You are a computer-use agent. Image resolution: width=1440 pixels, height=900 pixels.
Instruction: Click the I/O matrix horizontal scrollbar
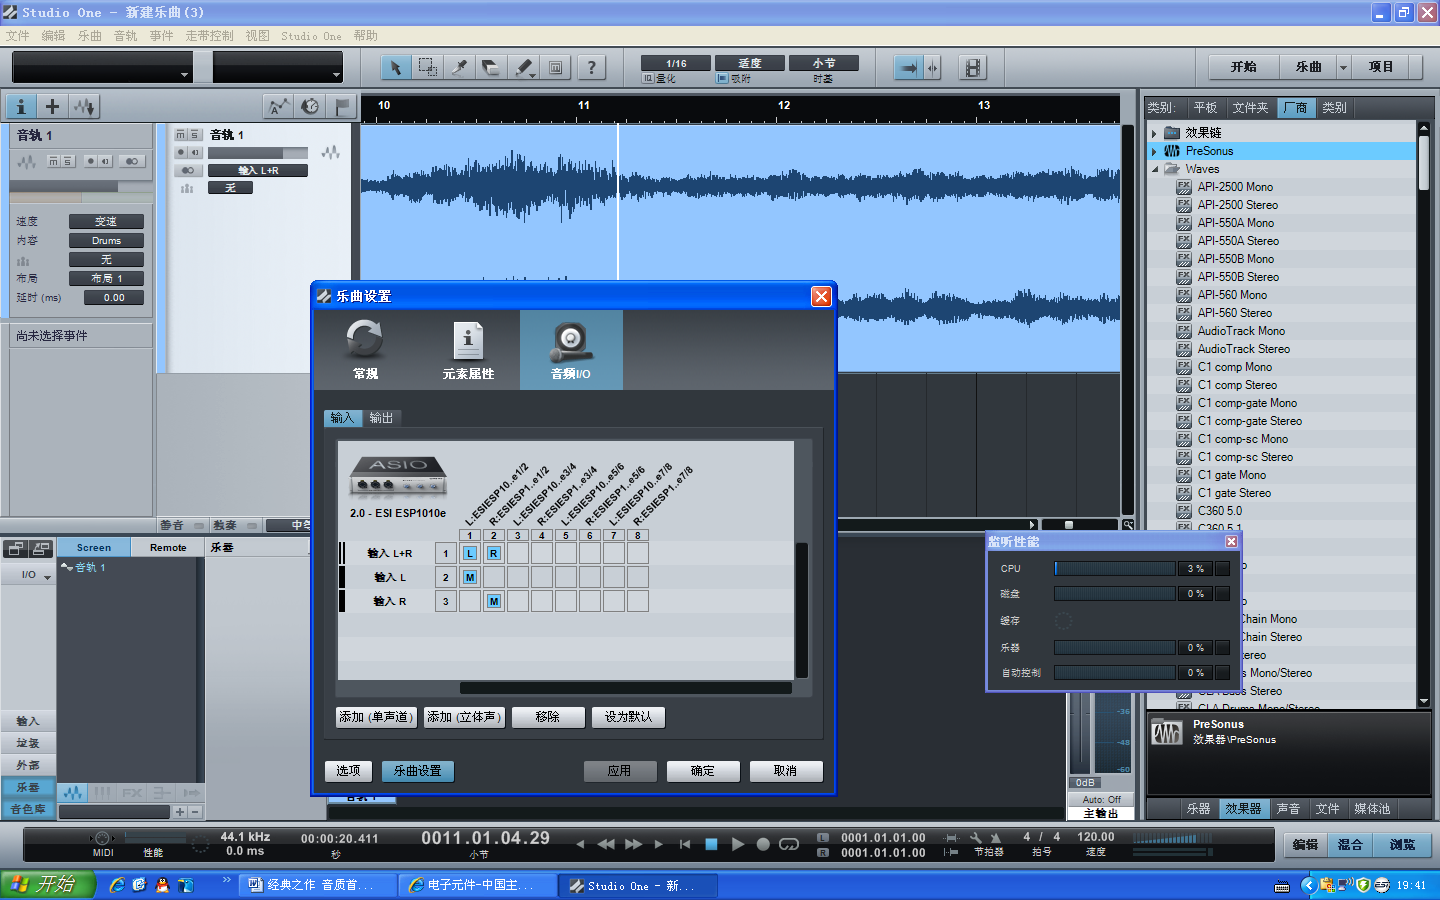(625, 688)
